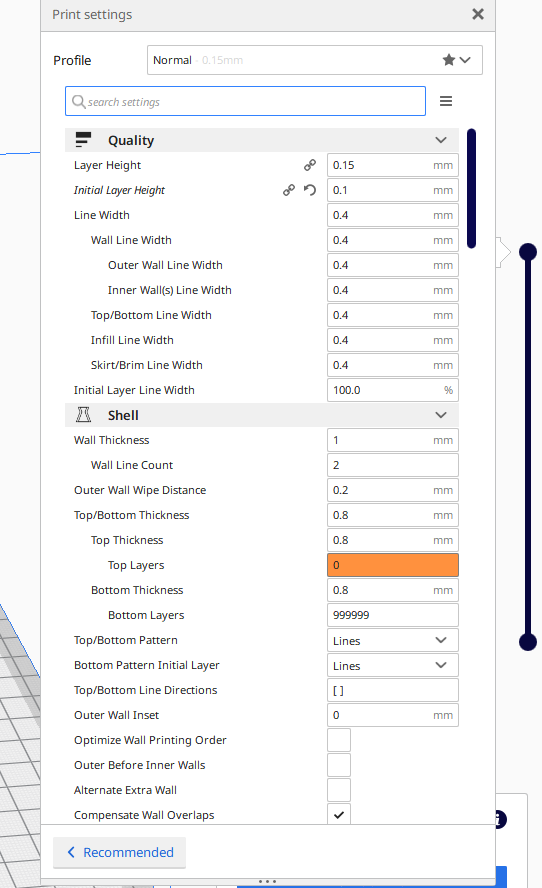Click the Outer Wall Wipe Distance label
This screenshot has height=888, width=542.
coord(140,490)
